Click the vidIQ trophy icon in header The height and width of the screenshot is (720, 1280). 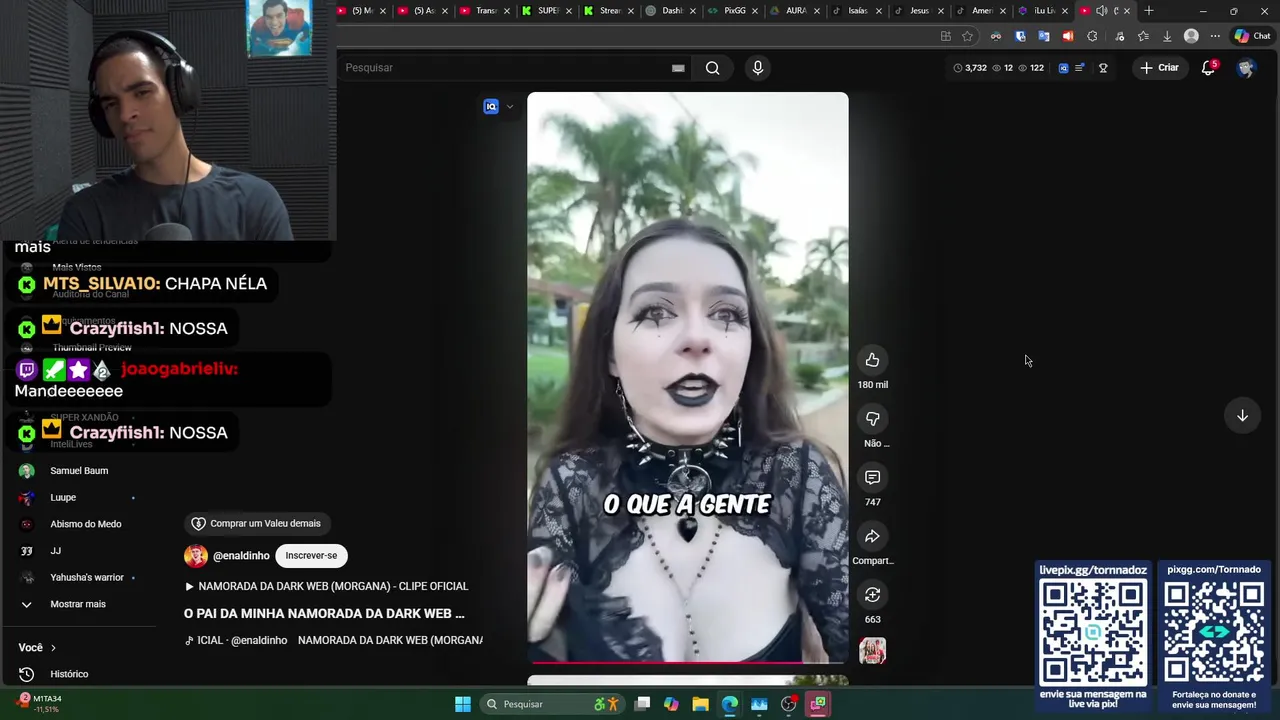click(1103, 68)
